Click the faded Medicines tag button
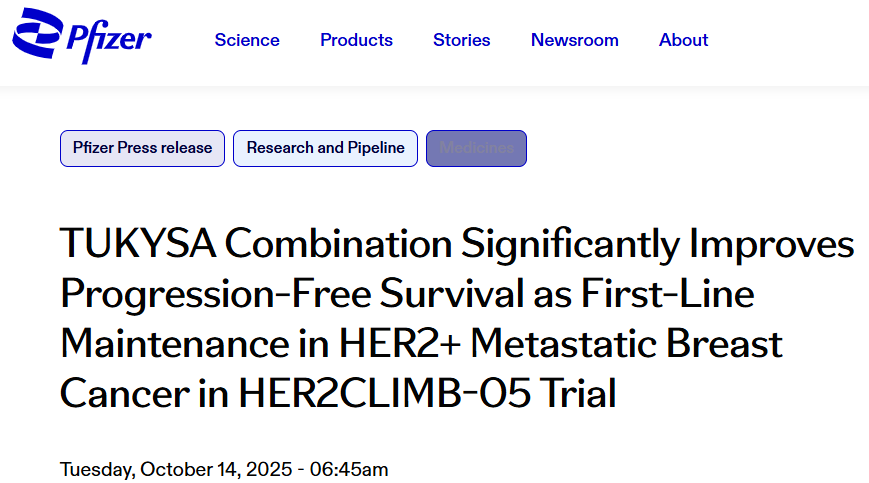Screen dimensions: 869x483 tap(476, 148)
